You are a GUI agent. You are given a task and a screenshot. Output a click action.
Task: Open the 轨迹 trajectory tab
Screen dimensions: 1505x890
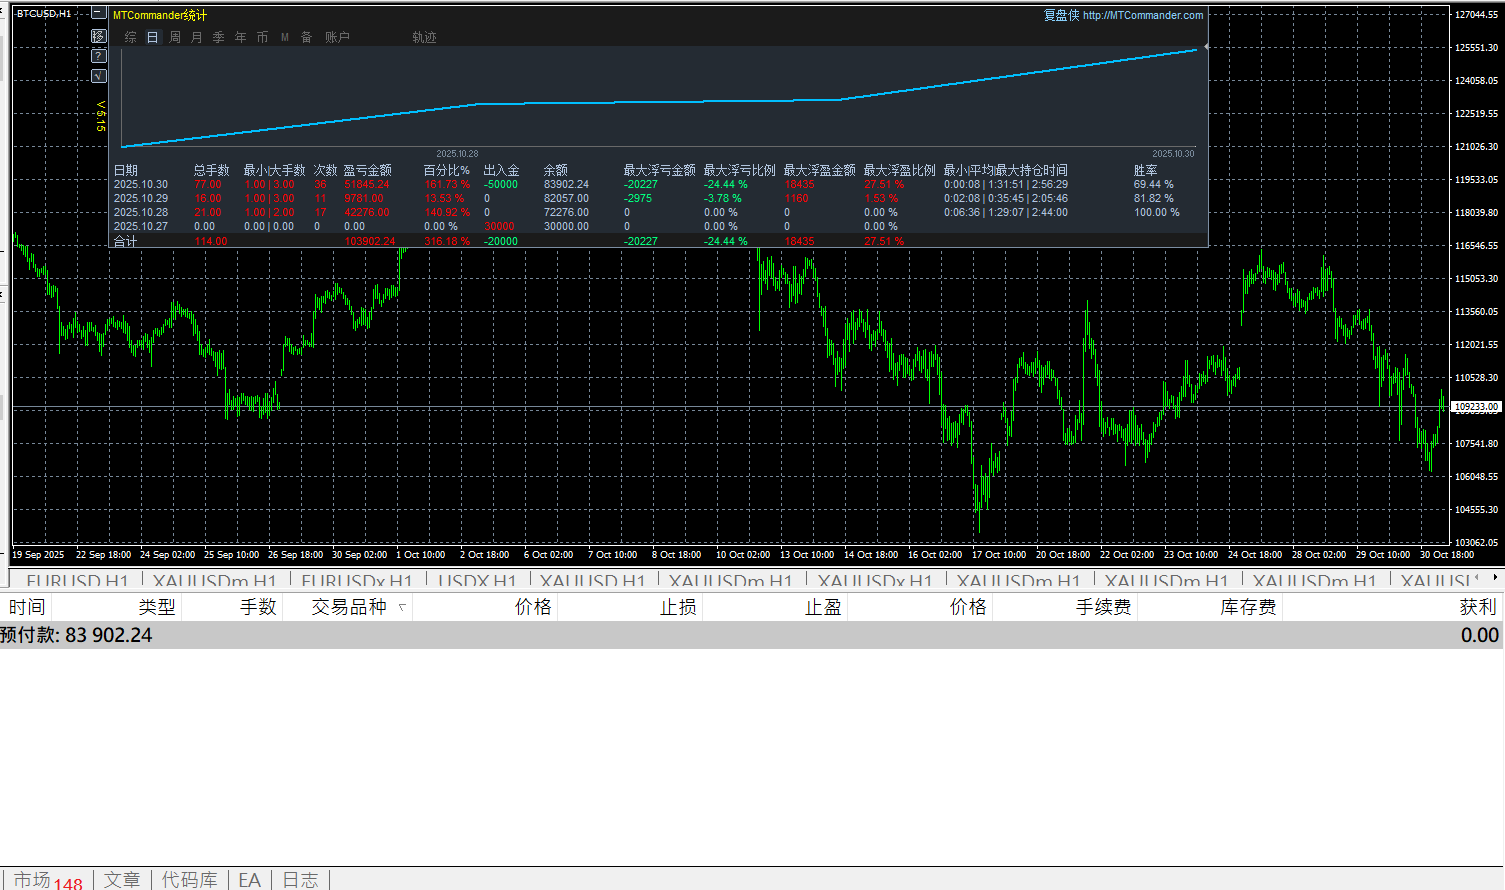(425, 37)
